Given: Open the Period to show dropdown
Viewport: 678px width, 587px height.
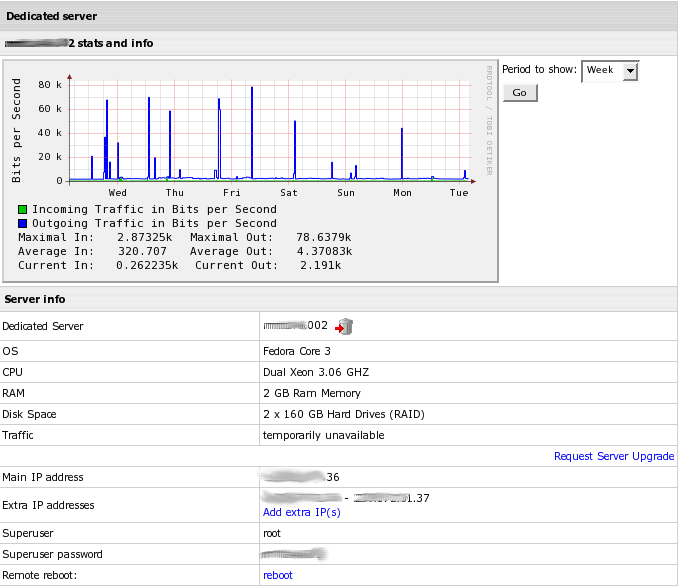Looking at the screenshot, I should [x=610, y=70].
